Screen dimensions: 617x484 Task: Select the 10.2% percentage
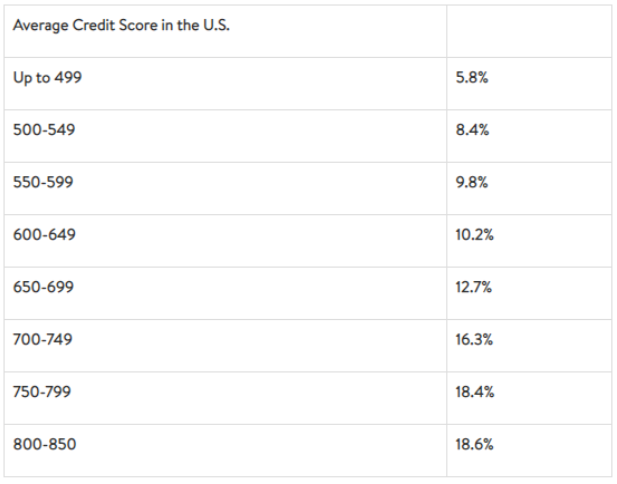click(474, 235)
